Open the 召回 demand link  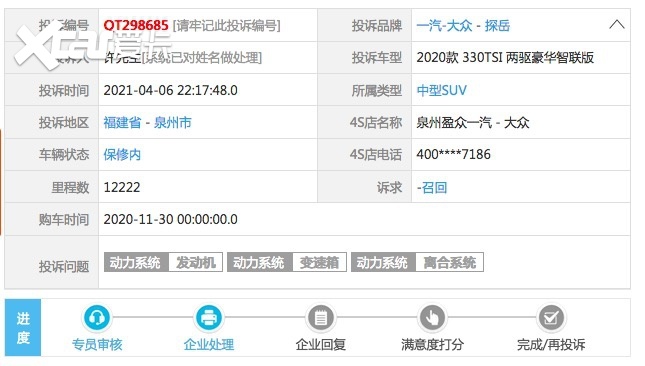(x=434, y=188)
